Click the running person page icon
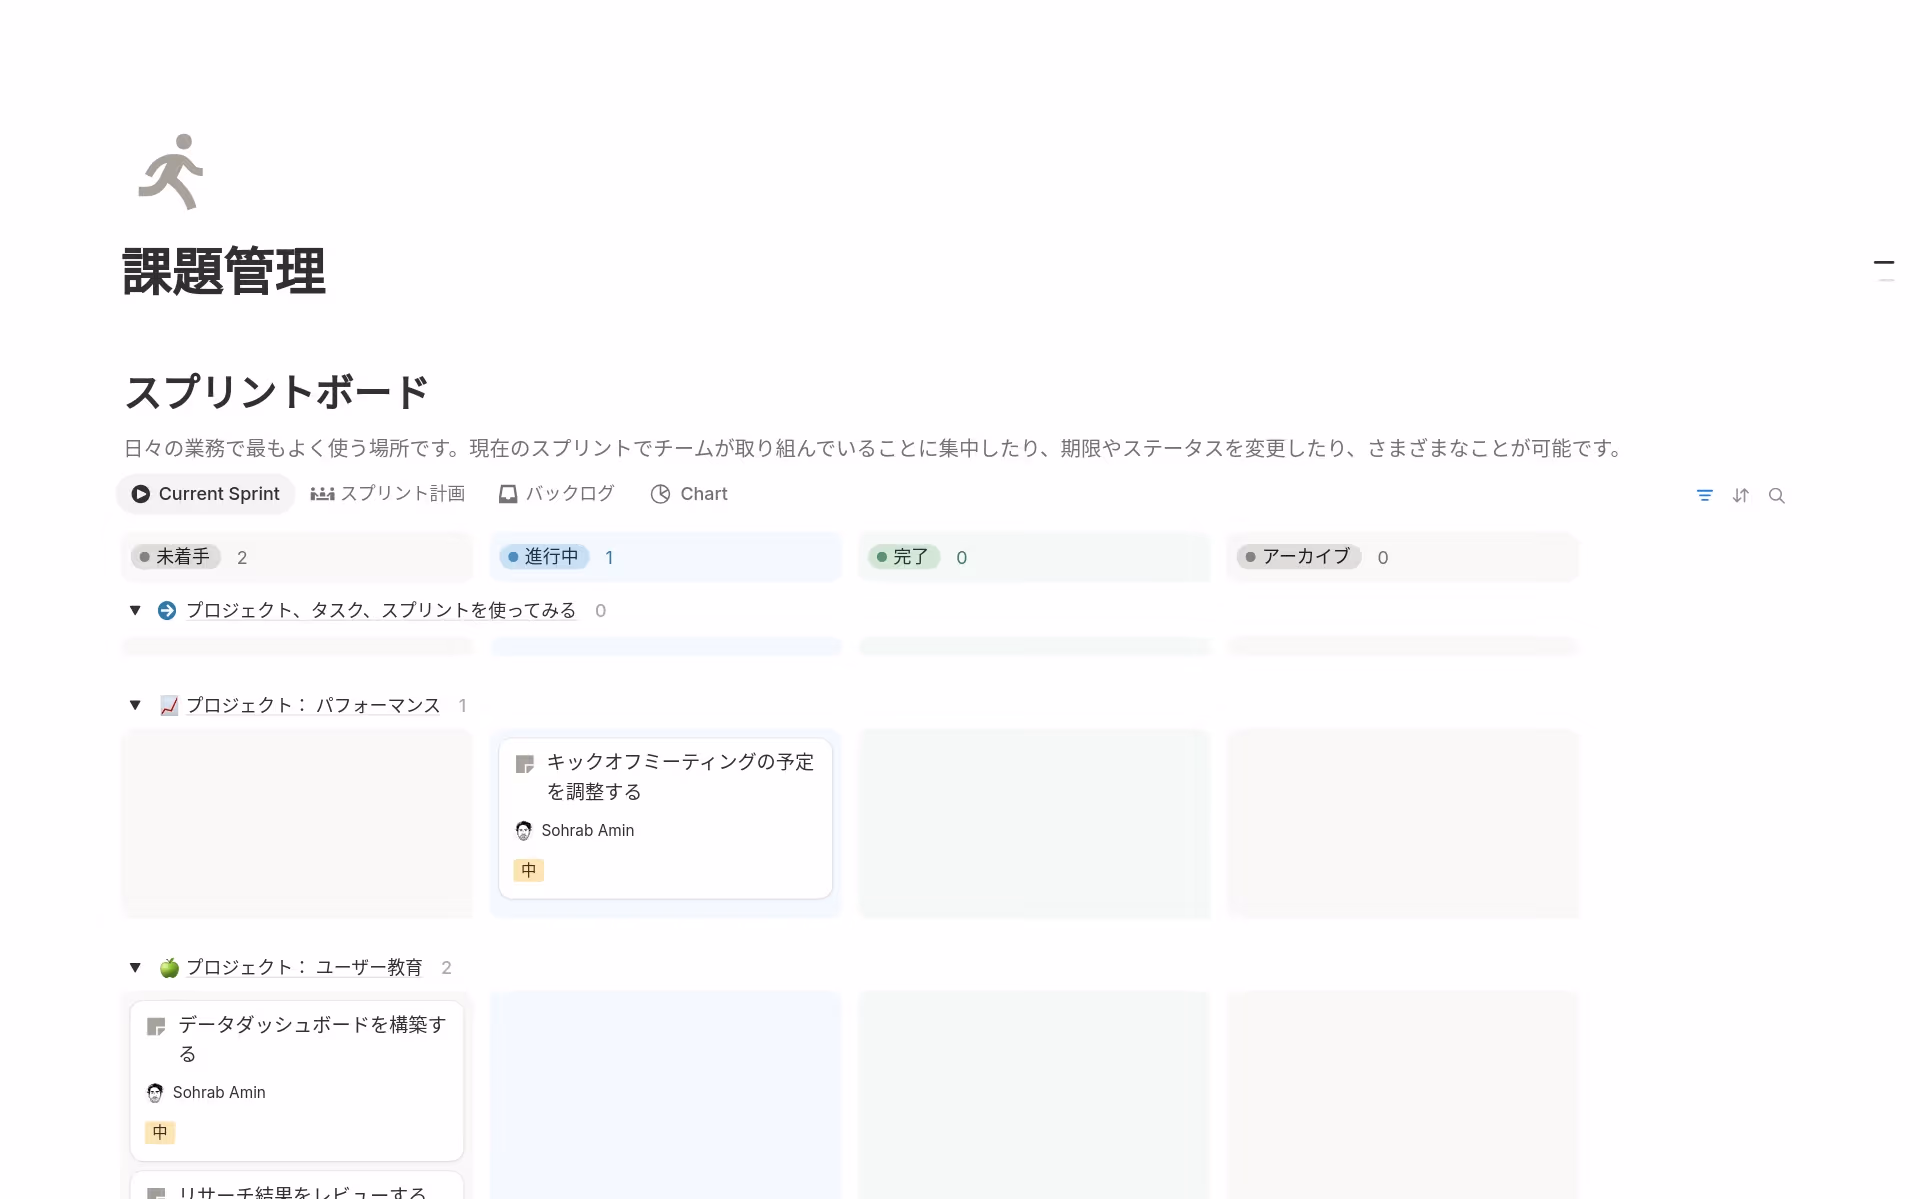This screenshot has height=1199, width=1920. click(x=170, y=172)
